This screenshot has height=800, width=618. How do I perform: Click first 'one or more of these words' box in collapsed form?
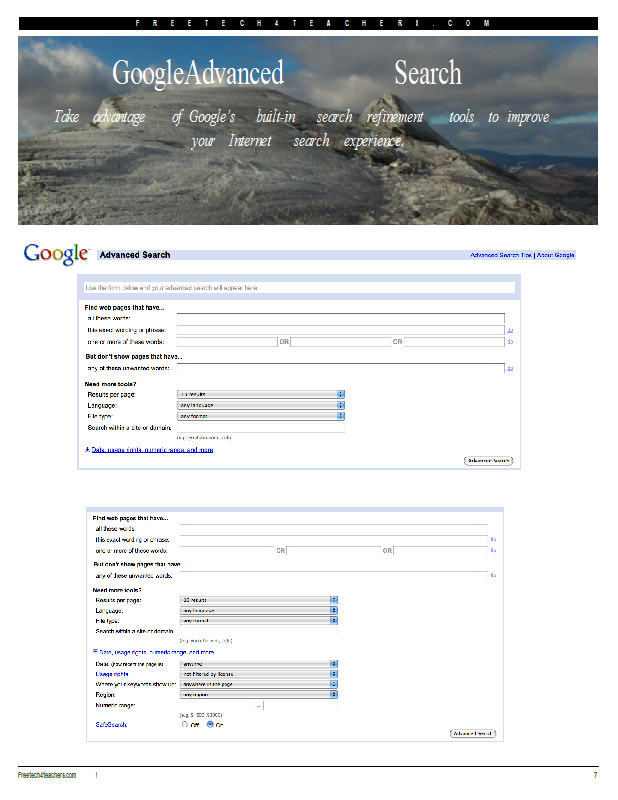click(227, 342)
